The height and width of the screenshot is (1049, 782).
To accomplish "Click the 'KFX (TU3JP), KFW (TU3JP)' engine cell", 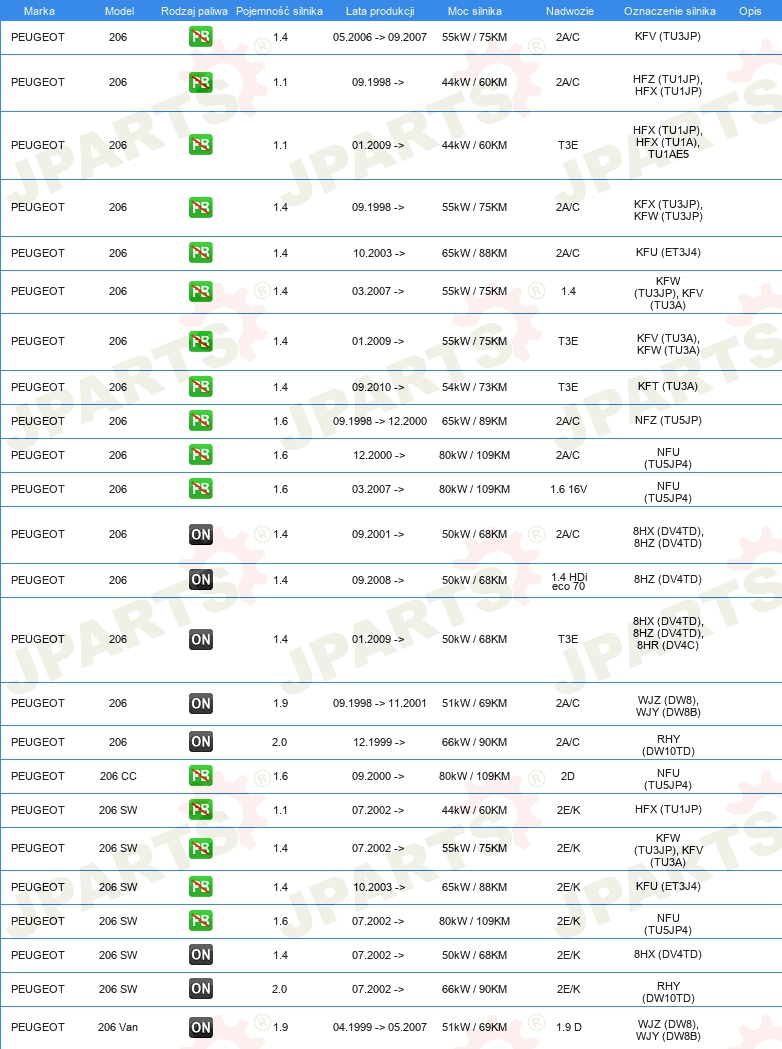I will click(668, 210).
